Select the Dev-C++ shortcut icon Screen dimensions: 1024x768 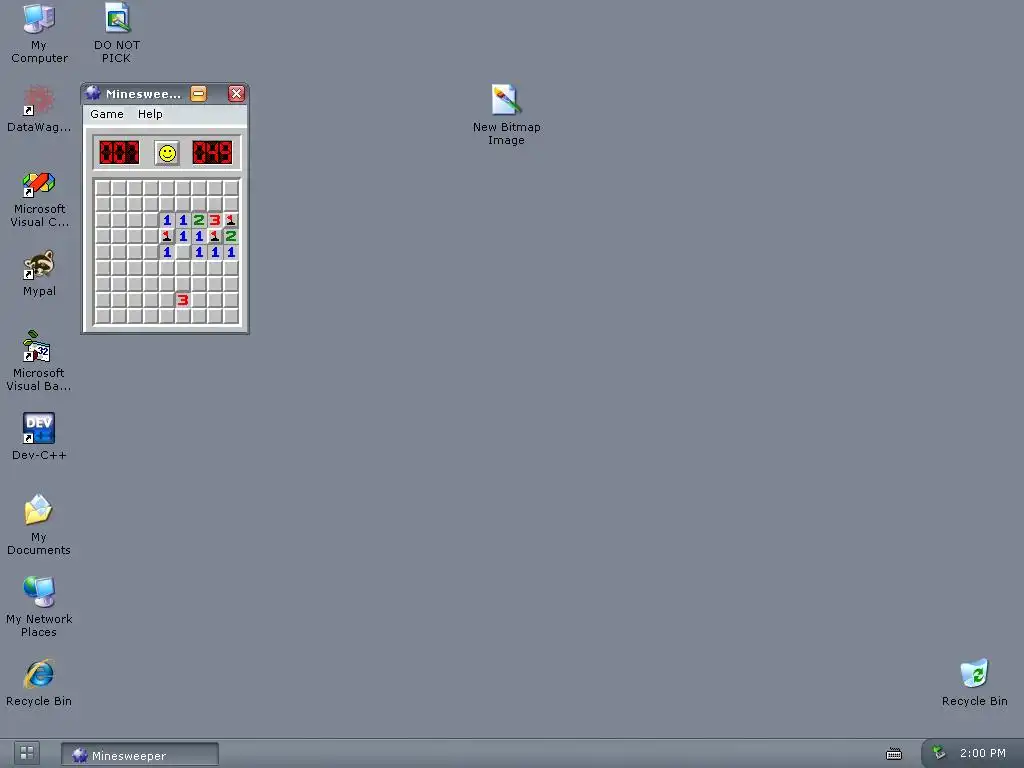tap(39, 436)
